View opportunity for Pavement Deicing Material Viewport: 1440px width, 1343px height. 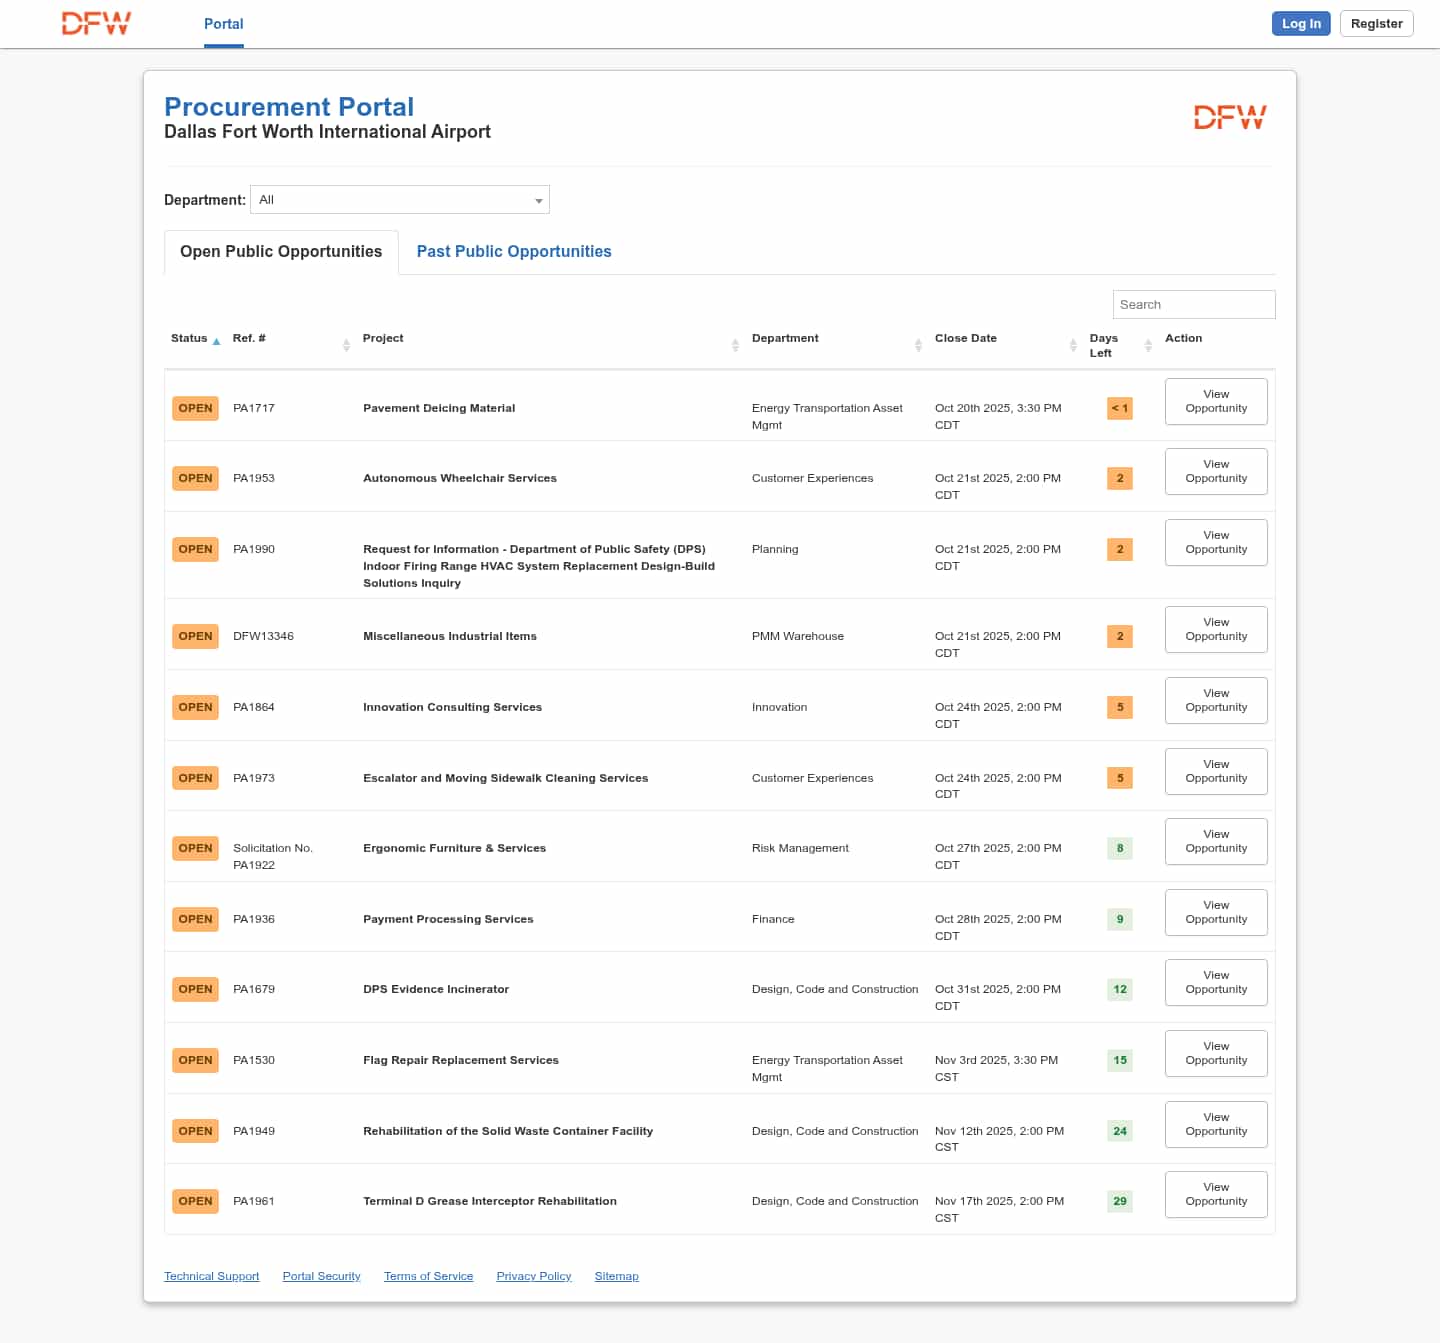pyautogui.click(x=1216, y=402)
